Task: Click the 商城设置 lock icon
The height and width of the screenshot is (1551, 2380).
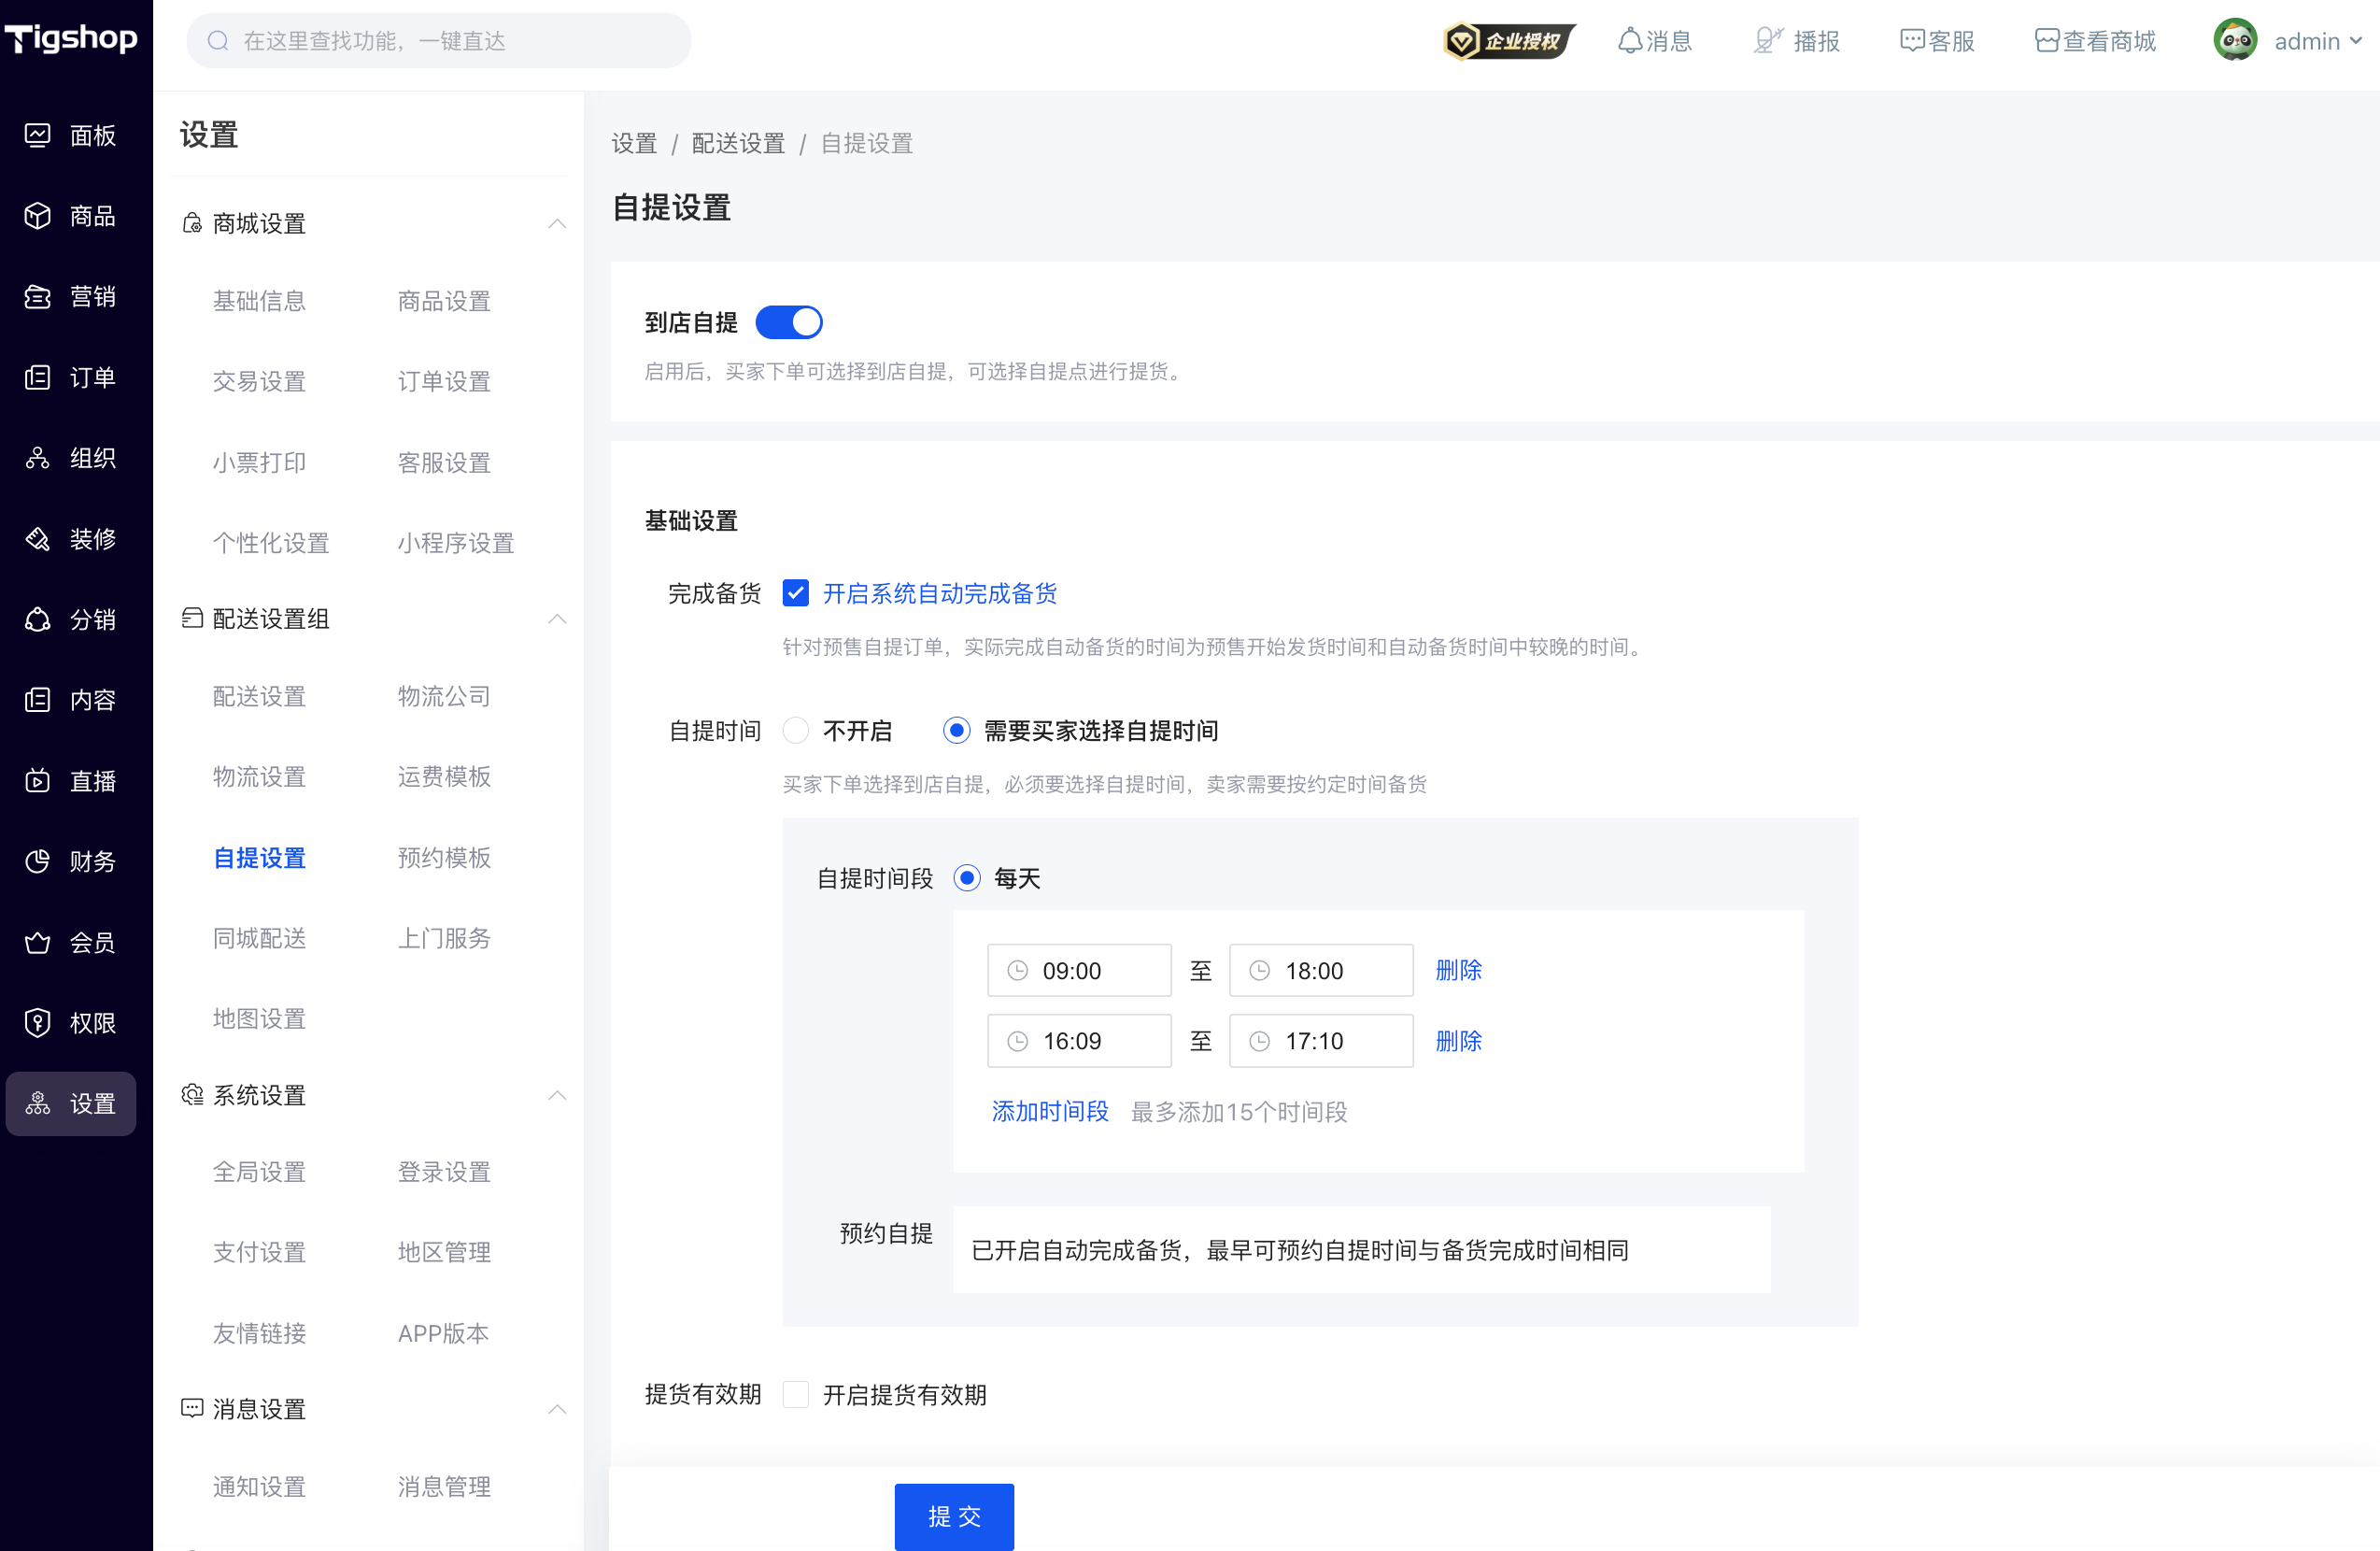Action: click(x=192, y=223)
